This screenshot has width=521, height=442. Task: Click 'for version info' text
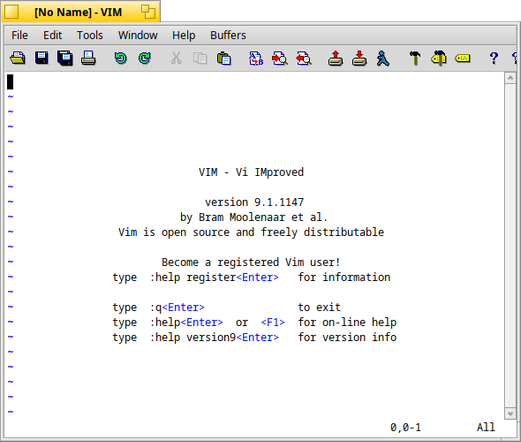click(x=347, y=337)
